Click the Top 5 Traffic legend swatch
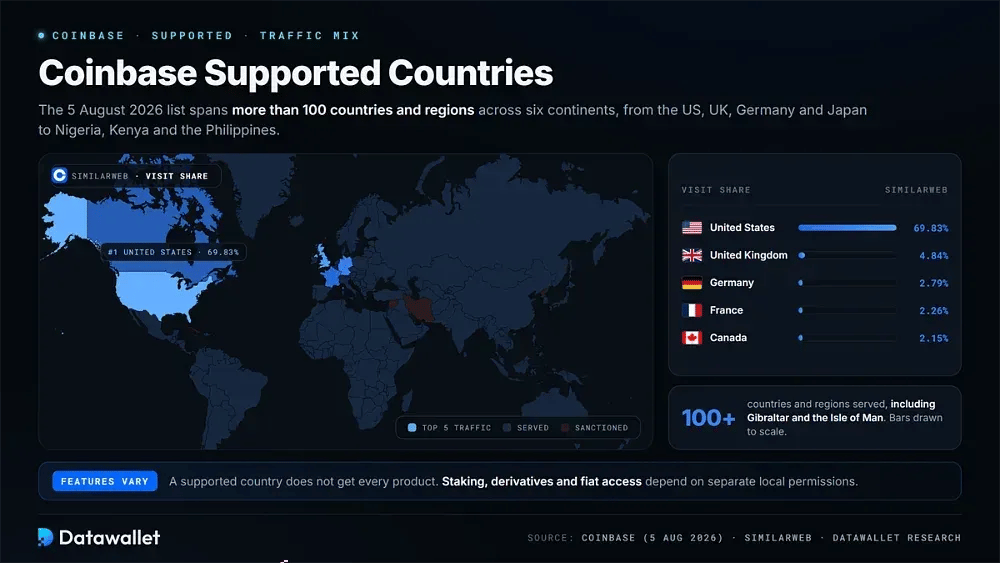Viewport: 1000px width, 563px height. pos(412,428)
